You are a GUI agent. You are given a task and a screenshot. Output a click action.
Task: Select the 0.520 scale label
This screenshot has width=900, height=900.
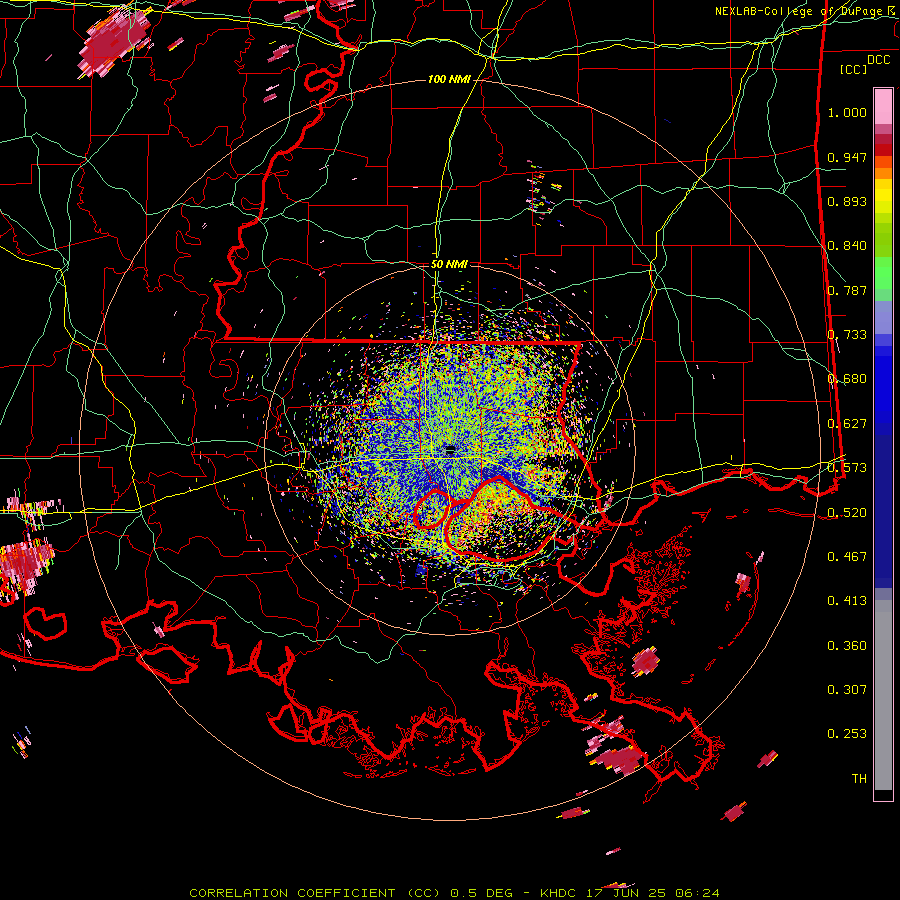pos(847,513)
